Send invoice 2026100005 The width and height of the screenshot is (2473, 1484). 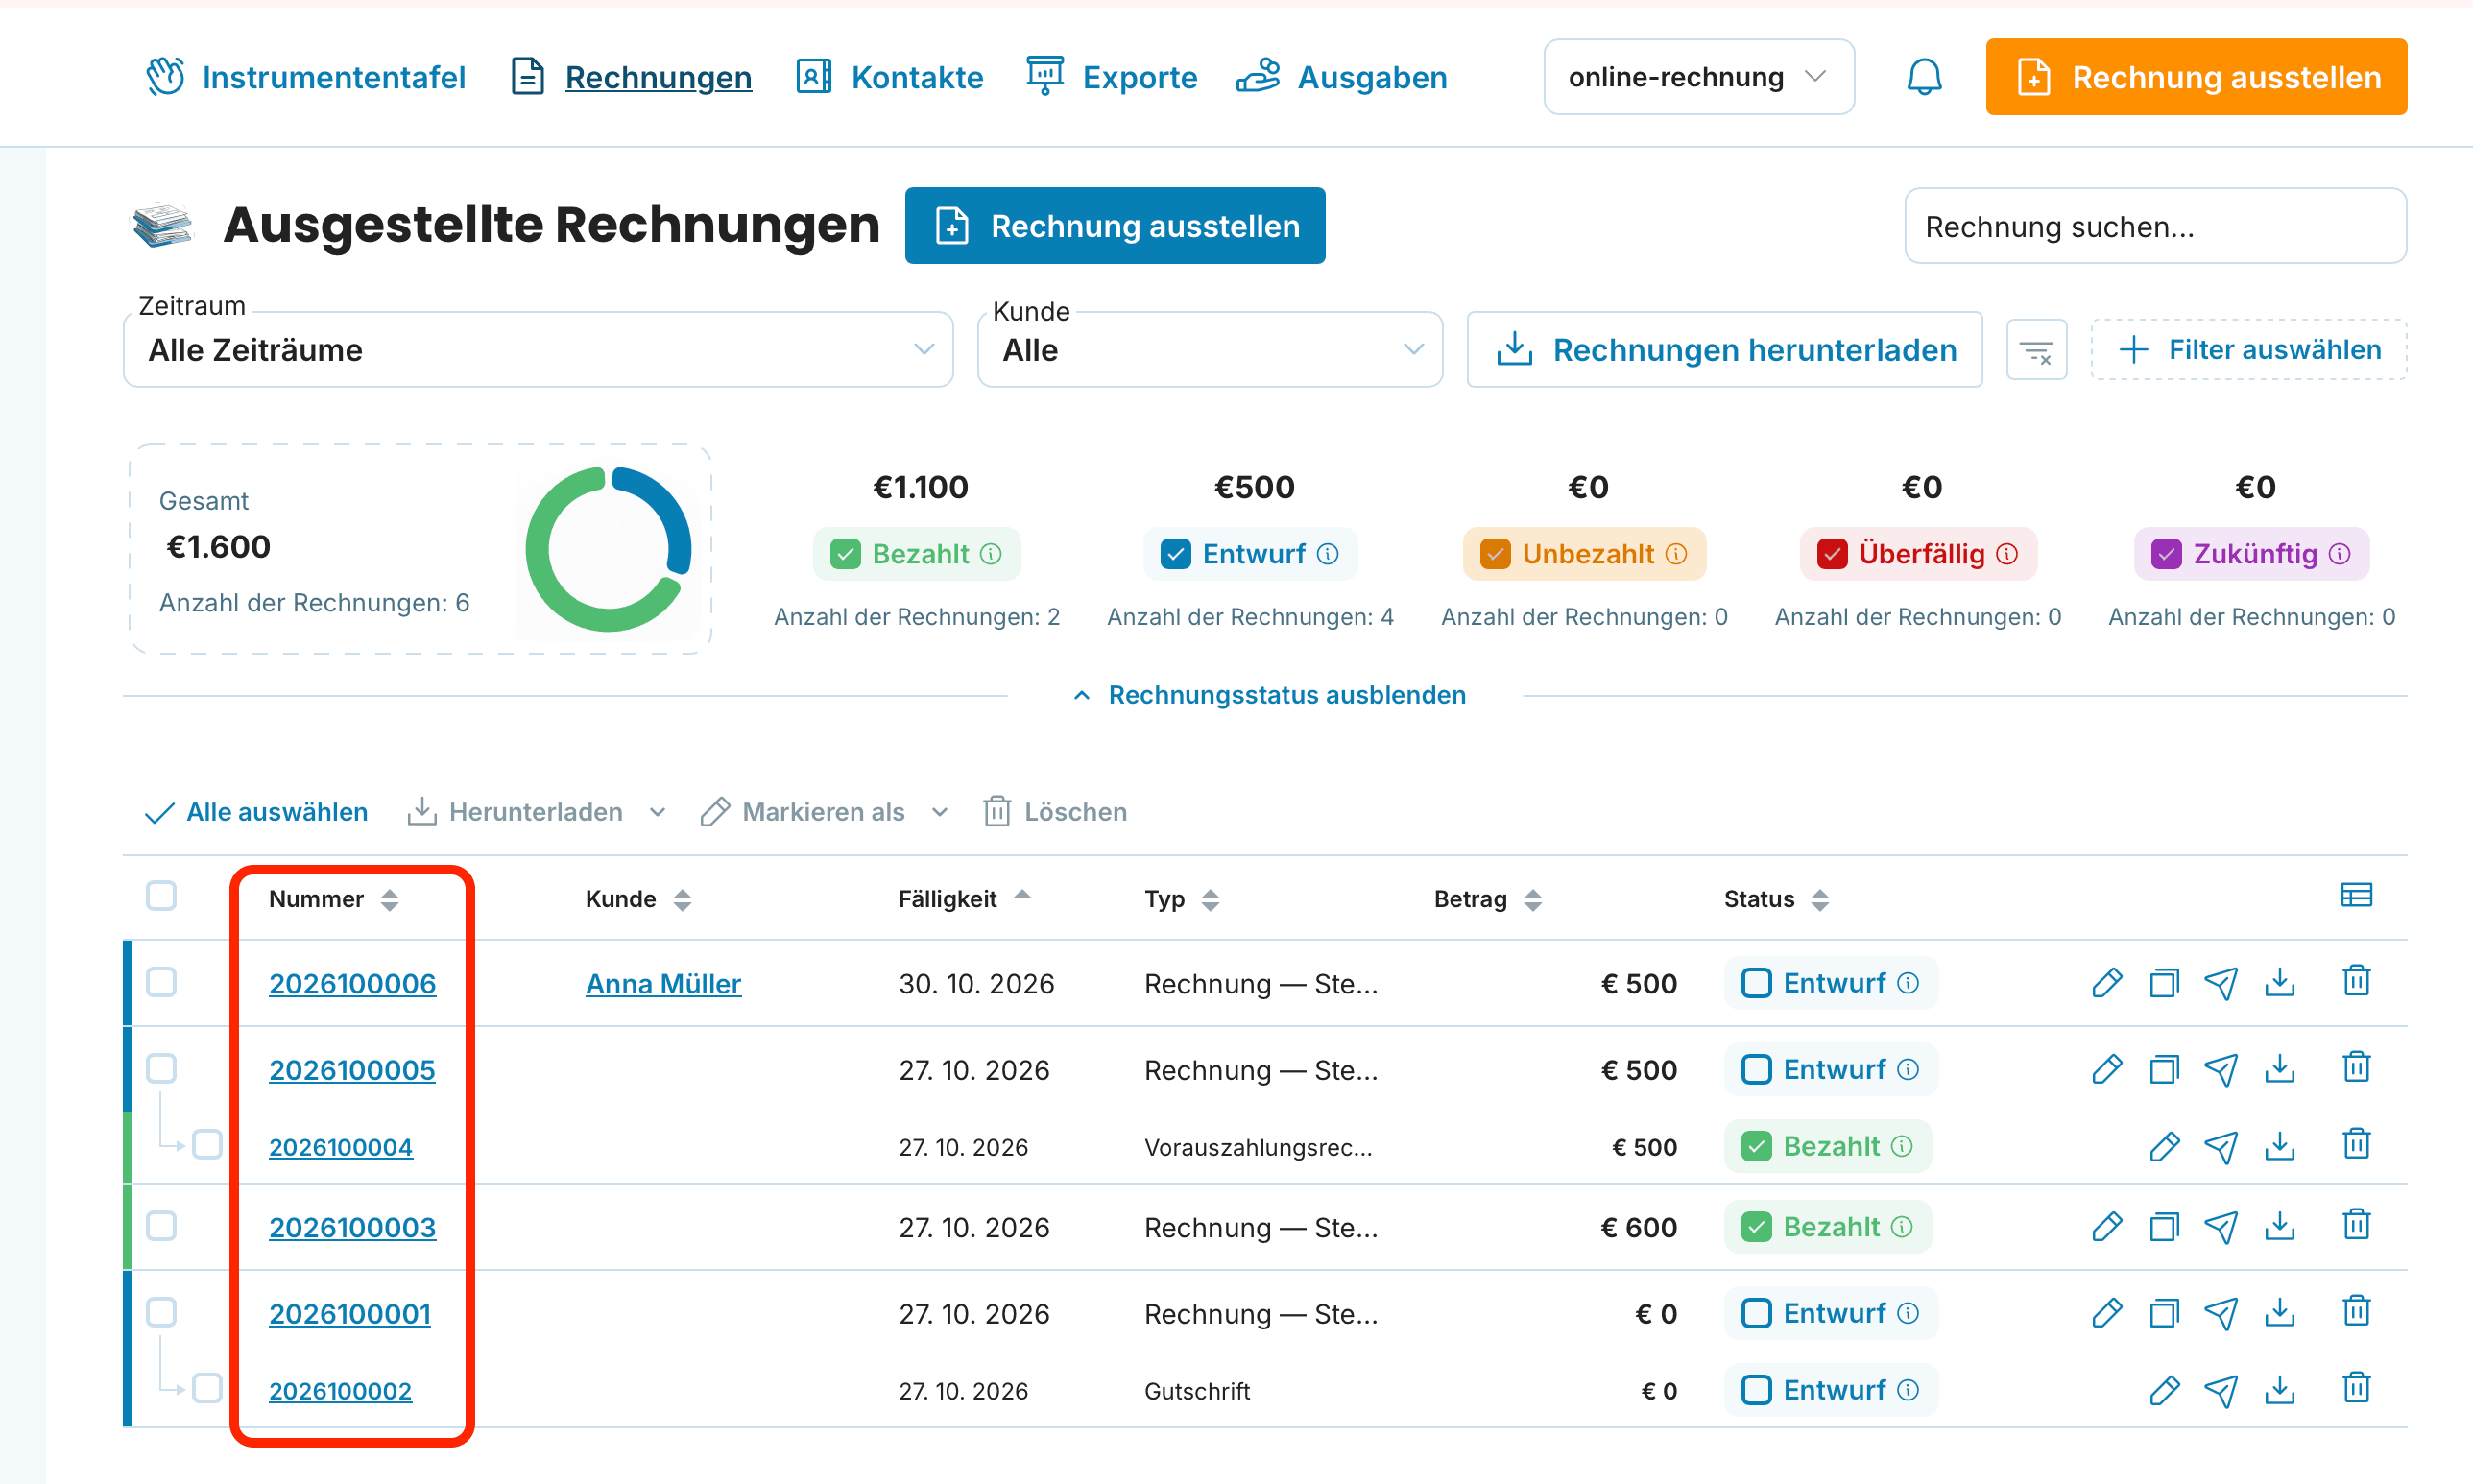tap(2221, 1069)
